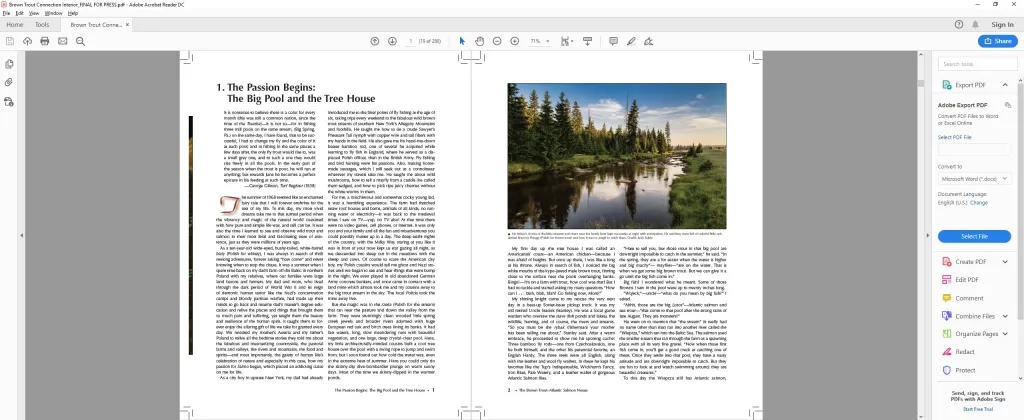Open the Convert to Microsoft Word dropdown
Viewport: 1024px width, 420px height.
[x=974, y=178]
